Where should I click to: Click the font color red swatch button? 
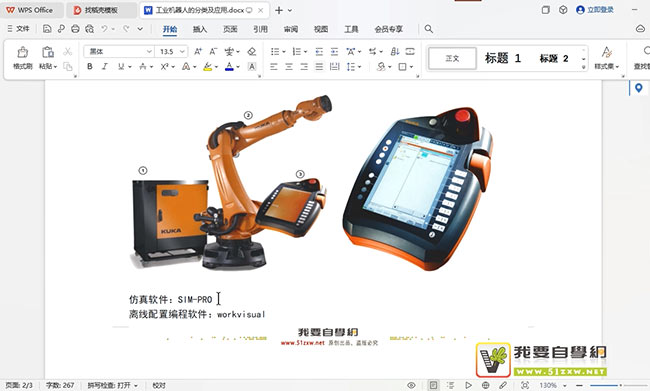pyautogui.click(x=229, y=66)
